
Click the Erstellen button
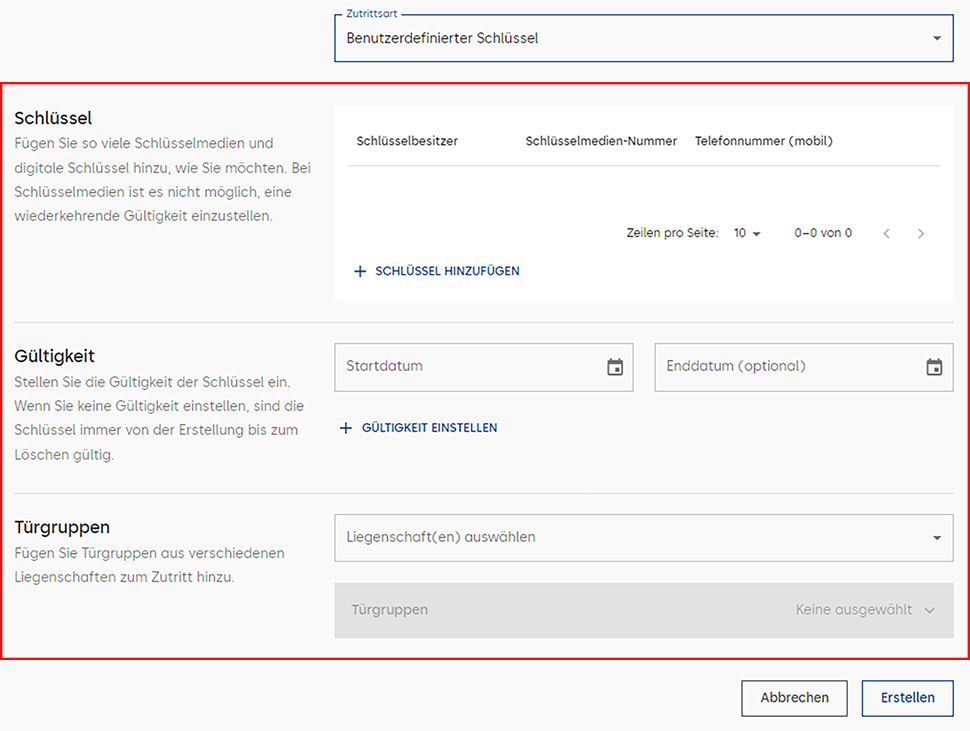click(x=908, y=698)
